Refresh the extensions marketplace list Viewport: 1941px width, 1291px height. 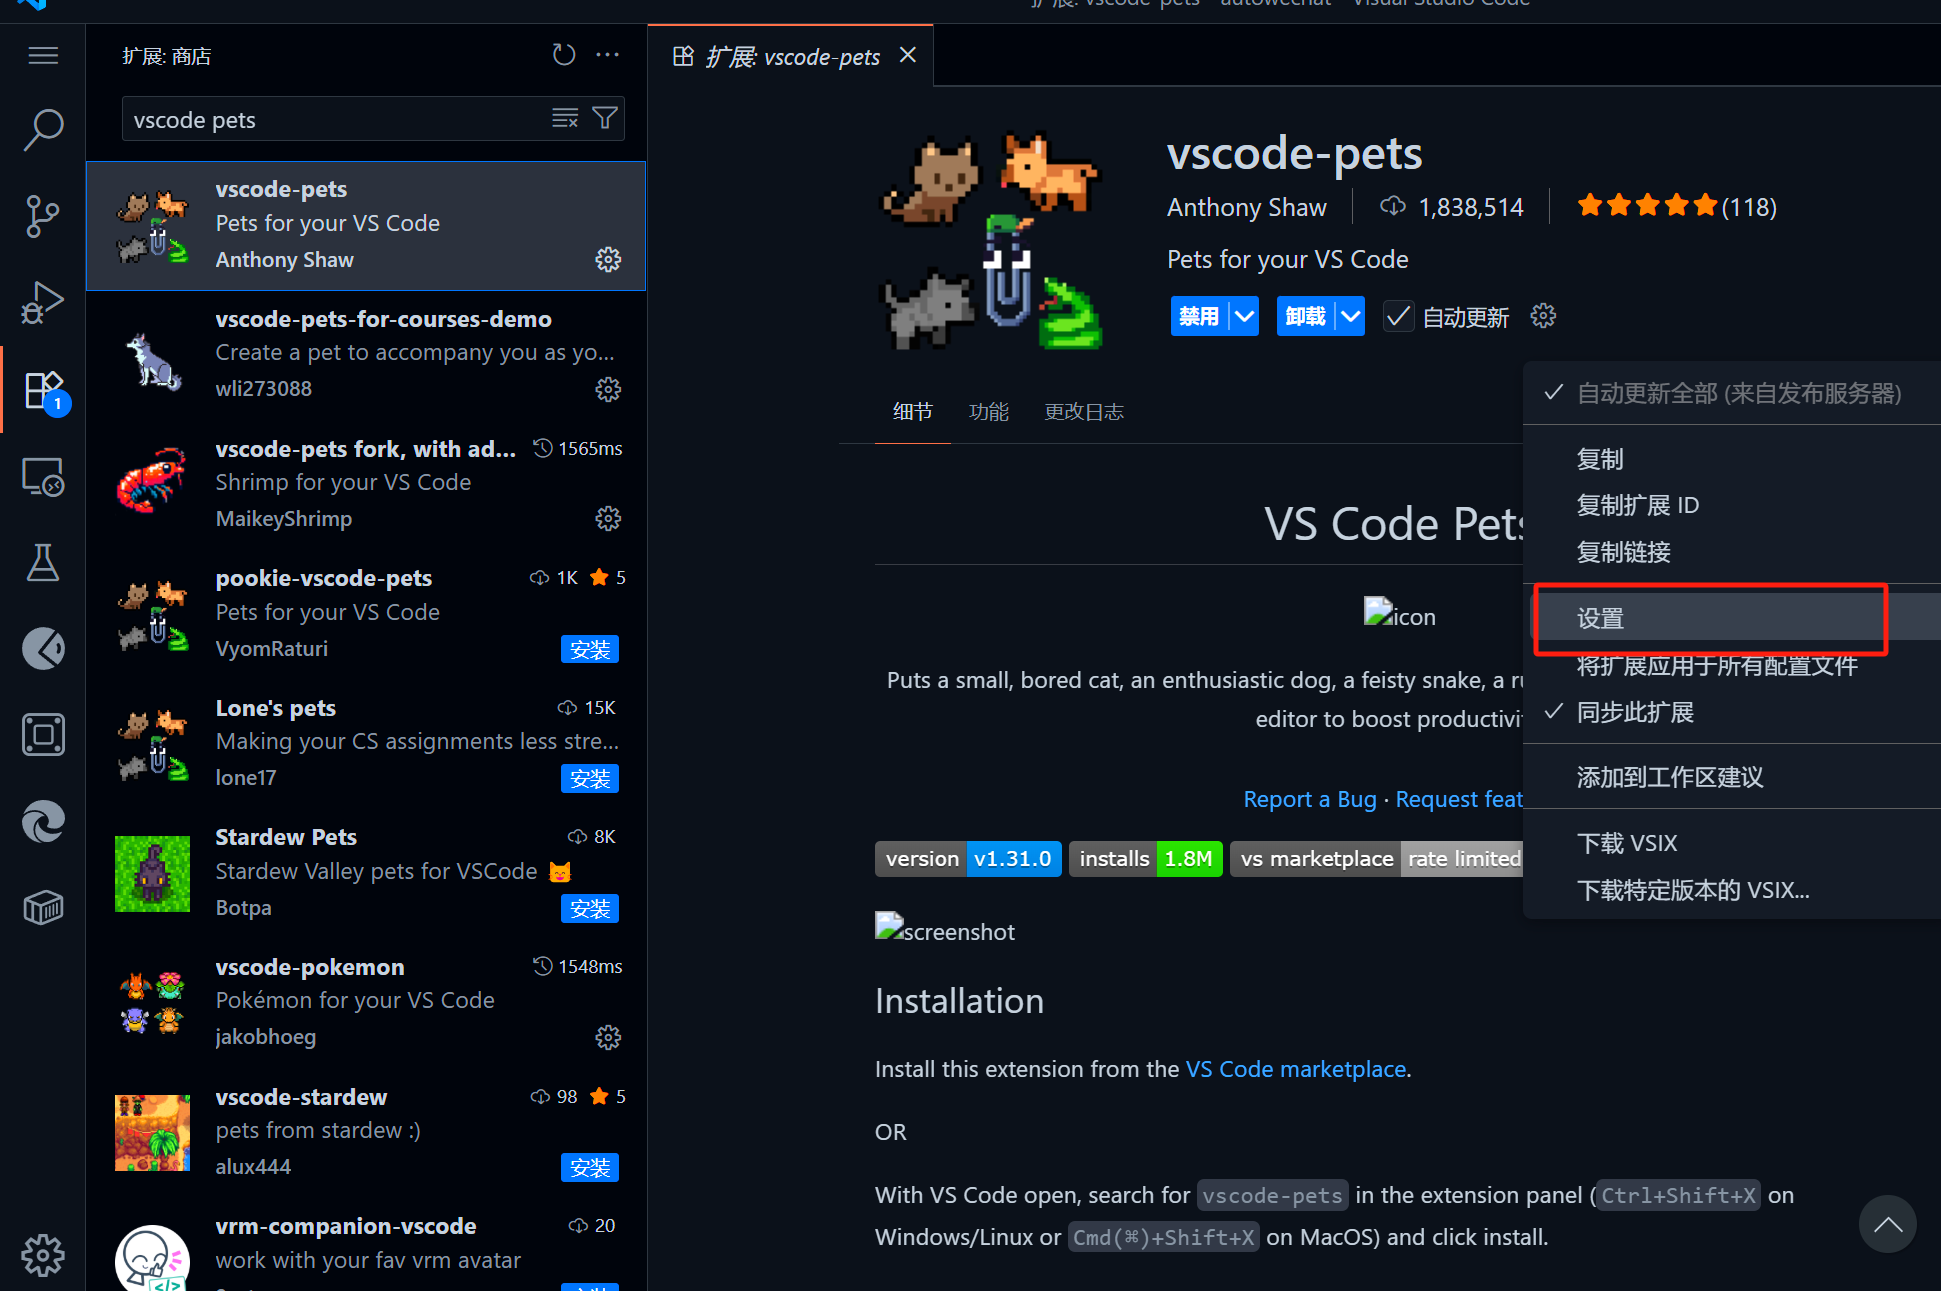pos(564,55)
